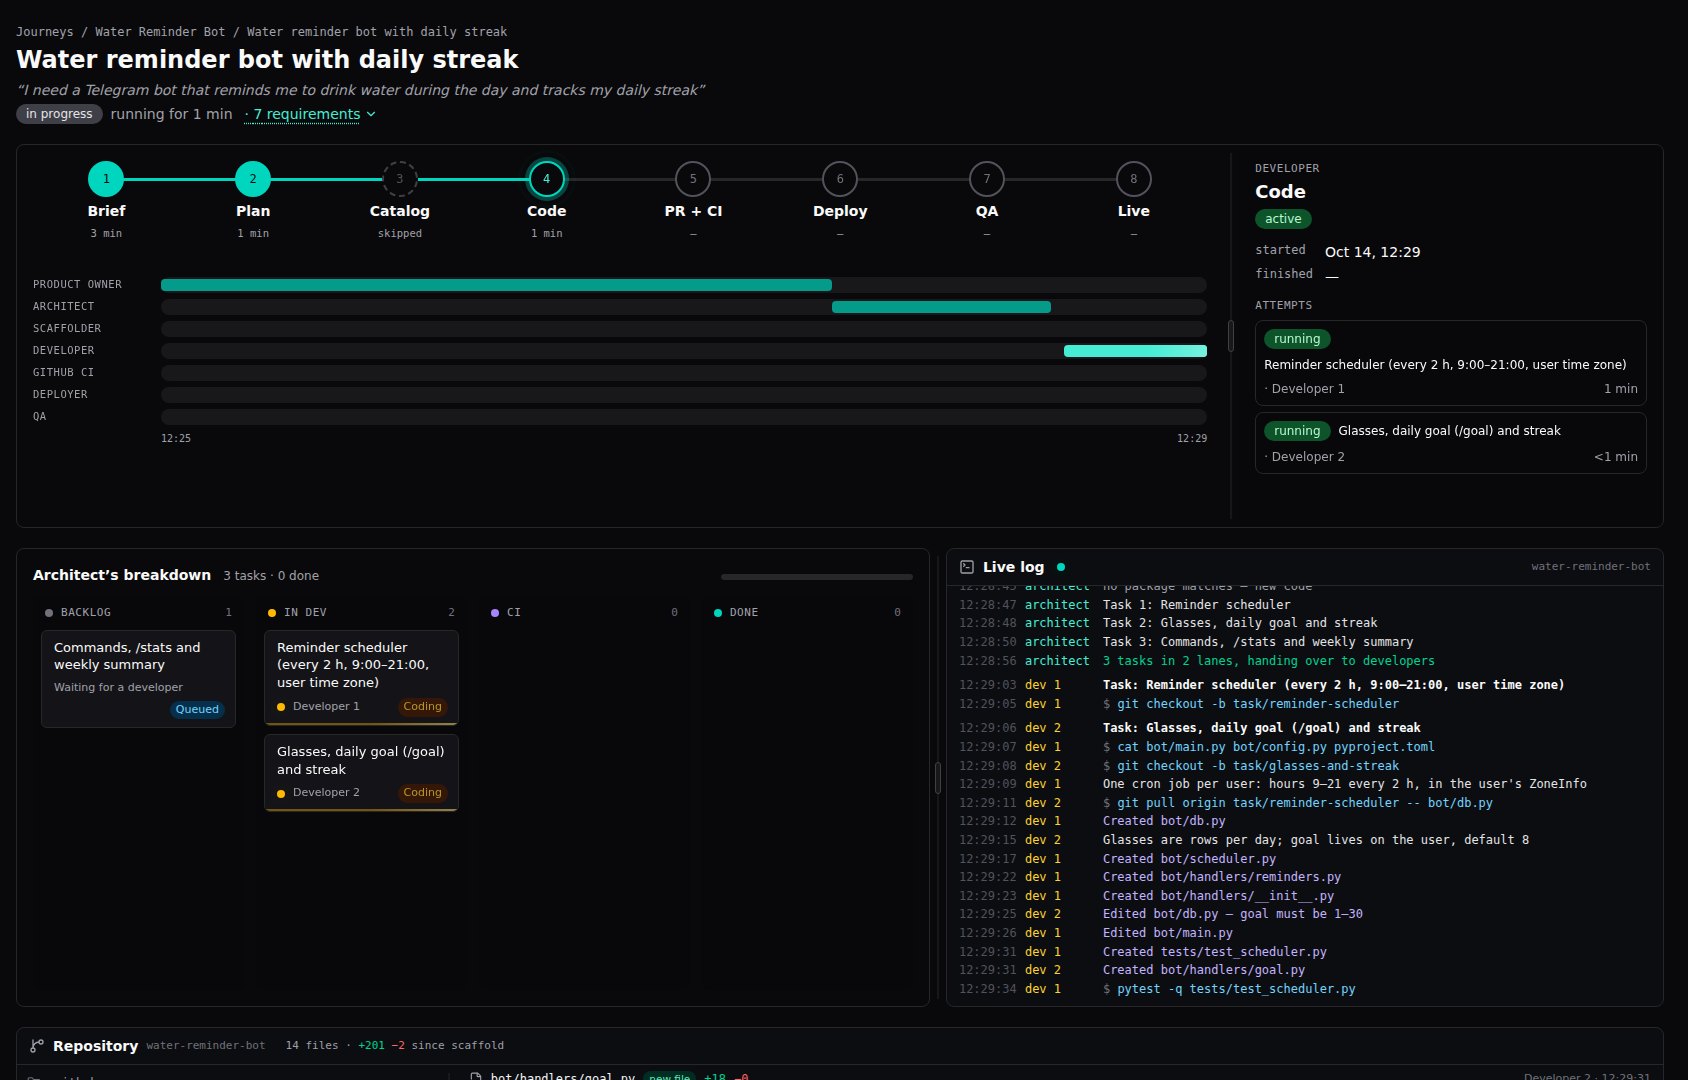Open Deploy step 6 circle
The image size is (1688, 1080).
(840, 179)
